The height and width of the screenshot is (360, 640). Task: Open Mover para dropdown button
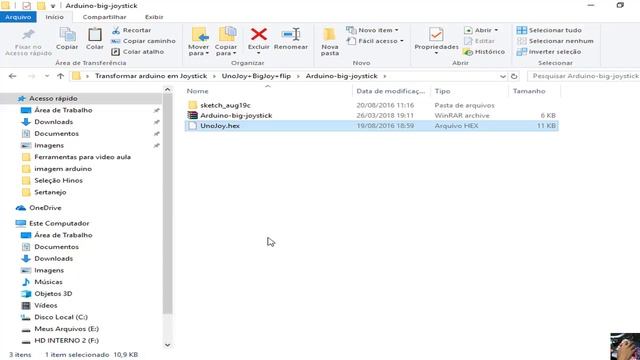coord(198,42)
